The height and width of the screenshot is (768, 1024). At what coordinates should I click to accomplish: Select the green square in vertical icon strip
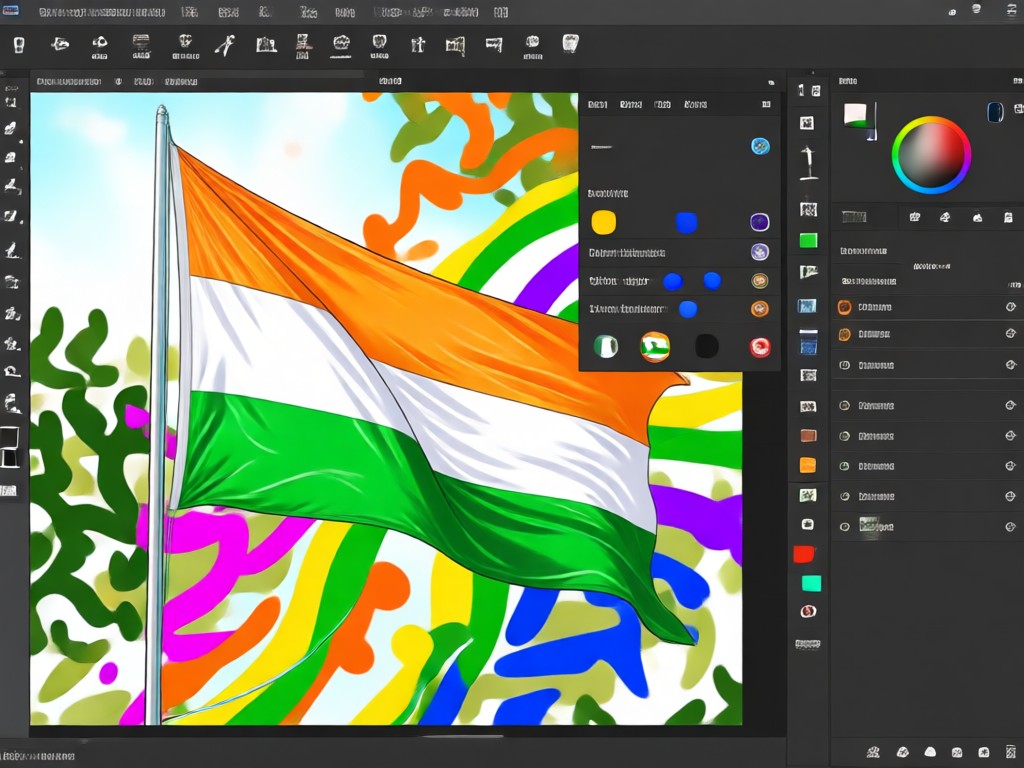point(808,240)
